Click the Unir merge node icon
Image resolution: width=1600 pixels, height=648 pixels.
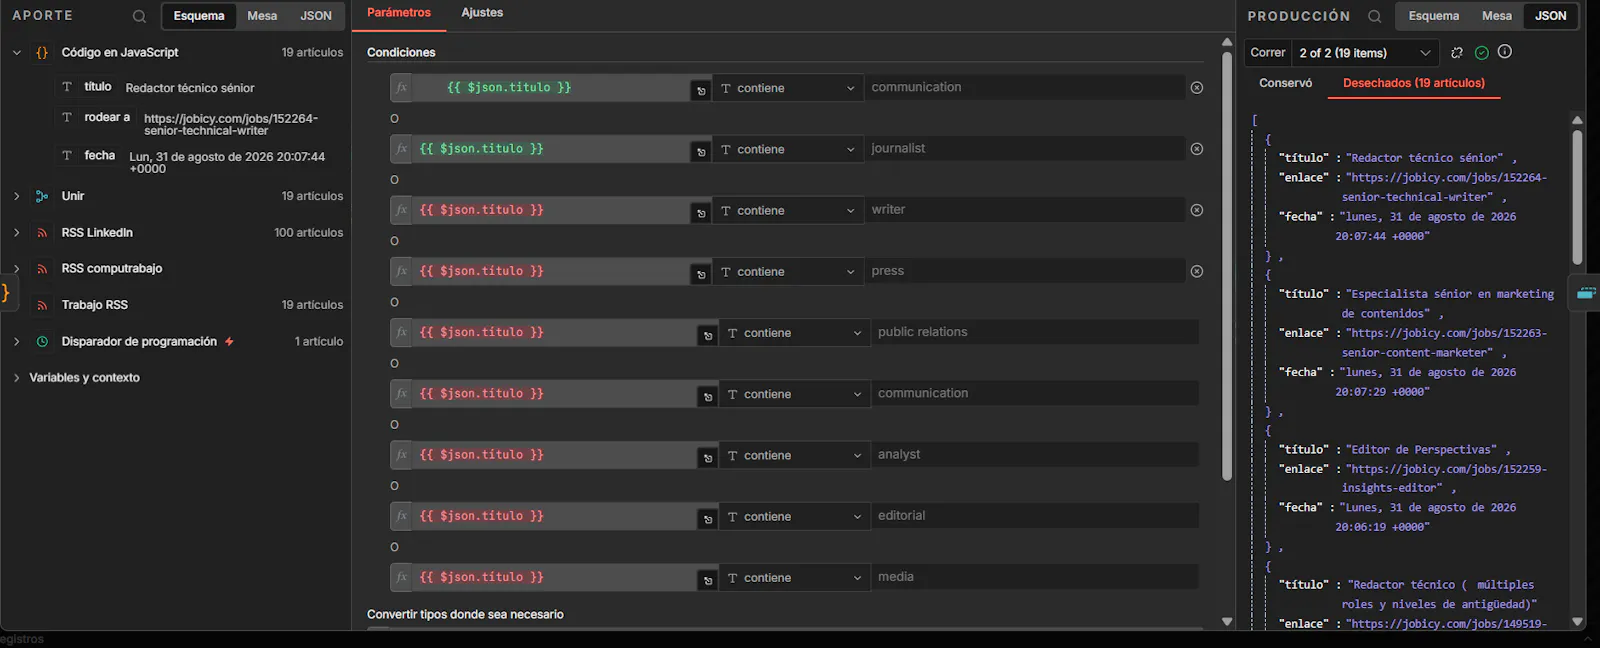coord(42,197)
